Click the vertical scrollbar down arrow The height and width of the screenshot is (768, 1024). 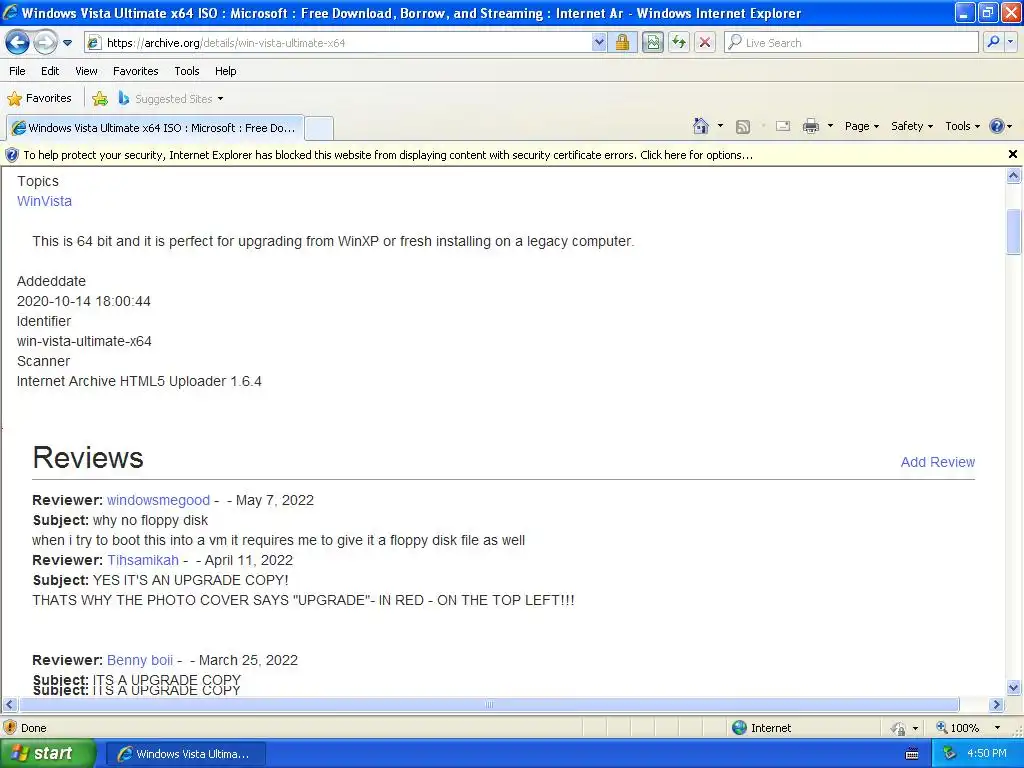coord(1014,687)
